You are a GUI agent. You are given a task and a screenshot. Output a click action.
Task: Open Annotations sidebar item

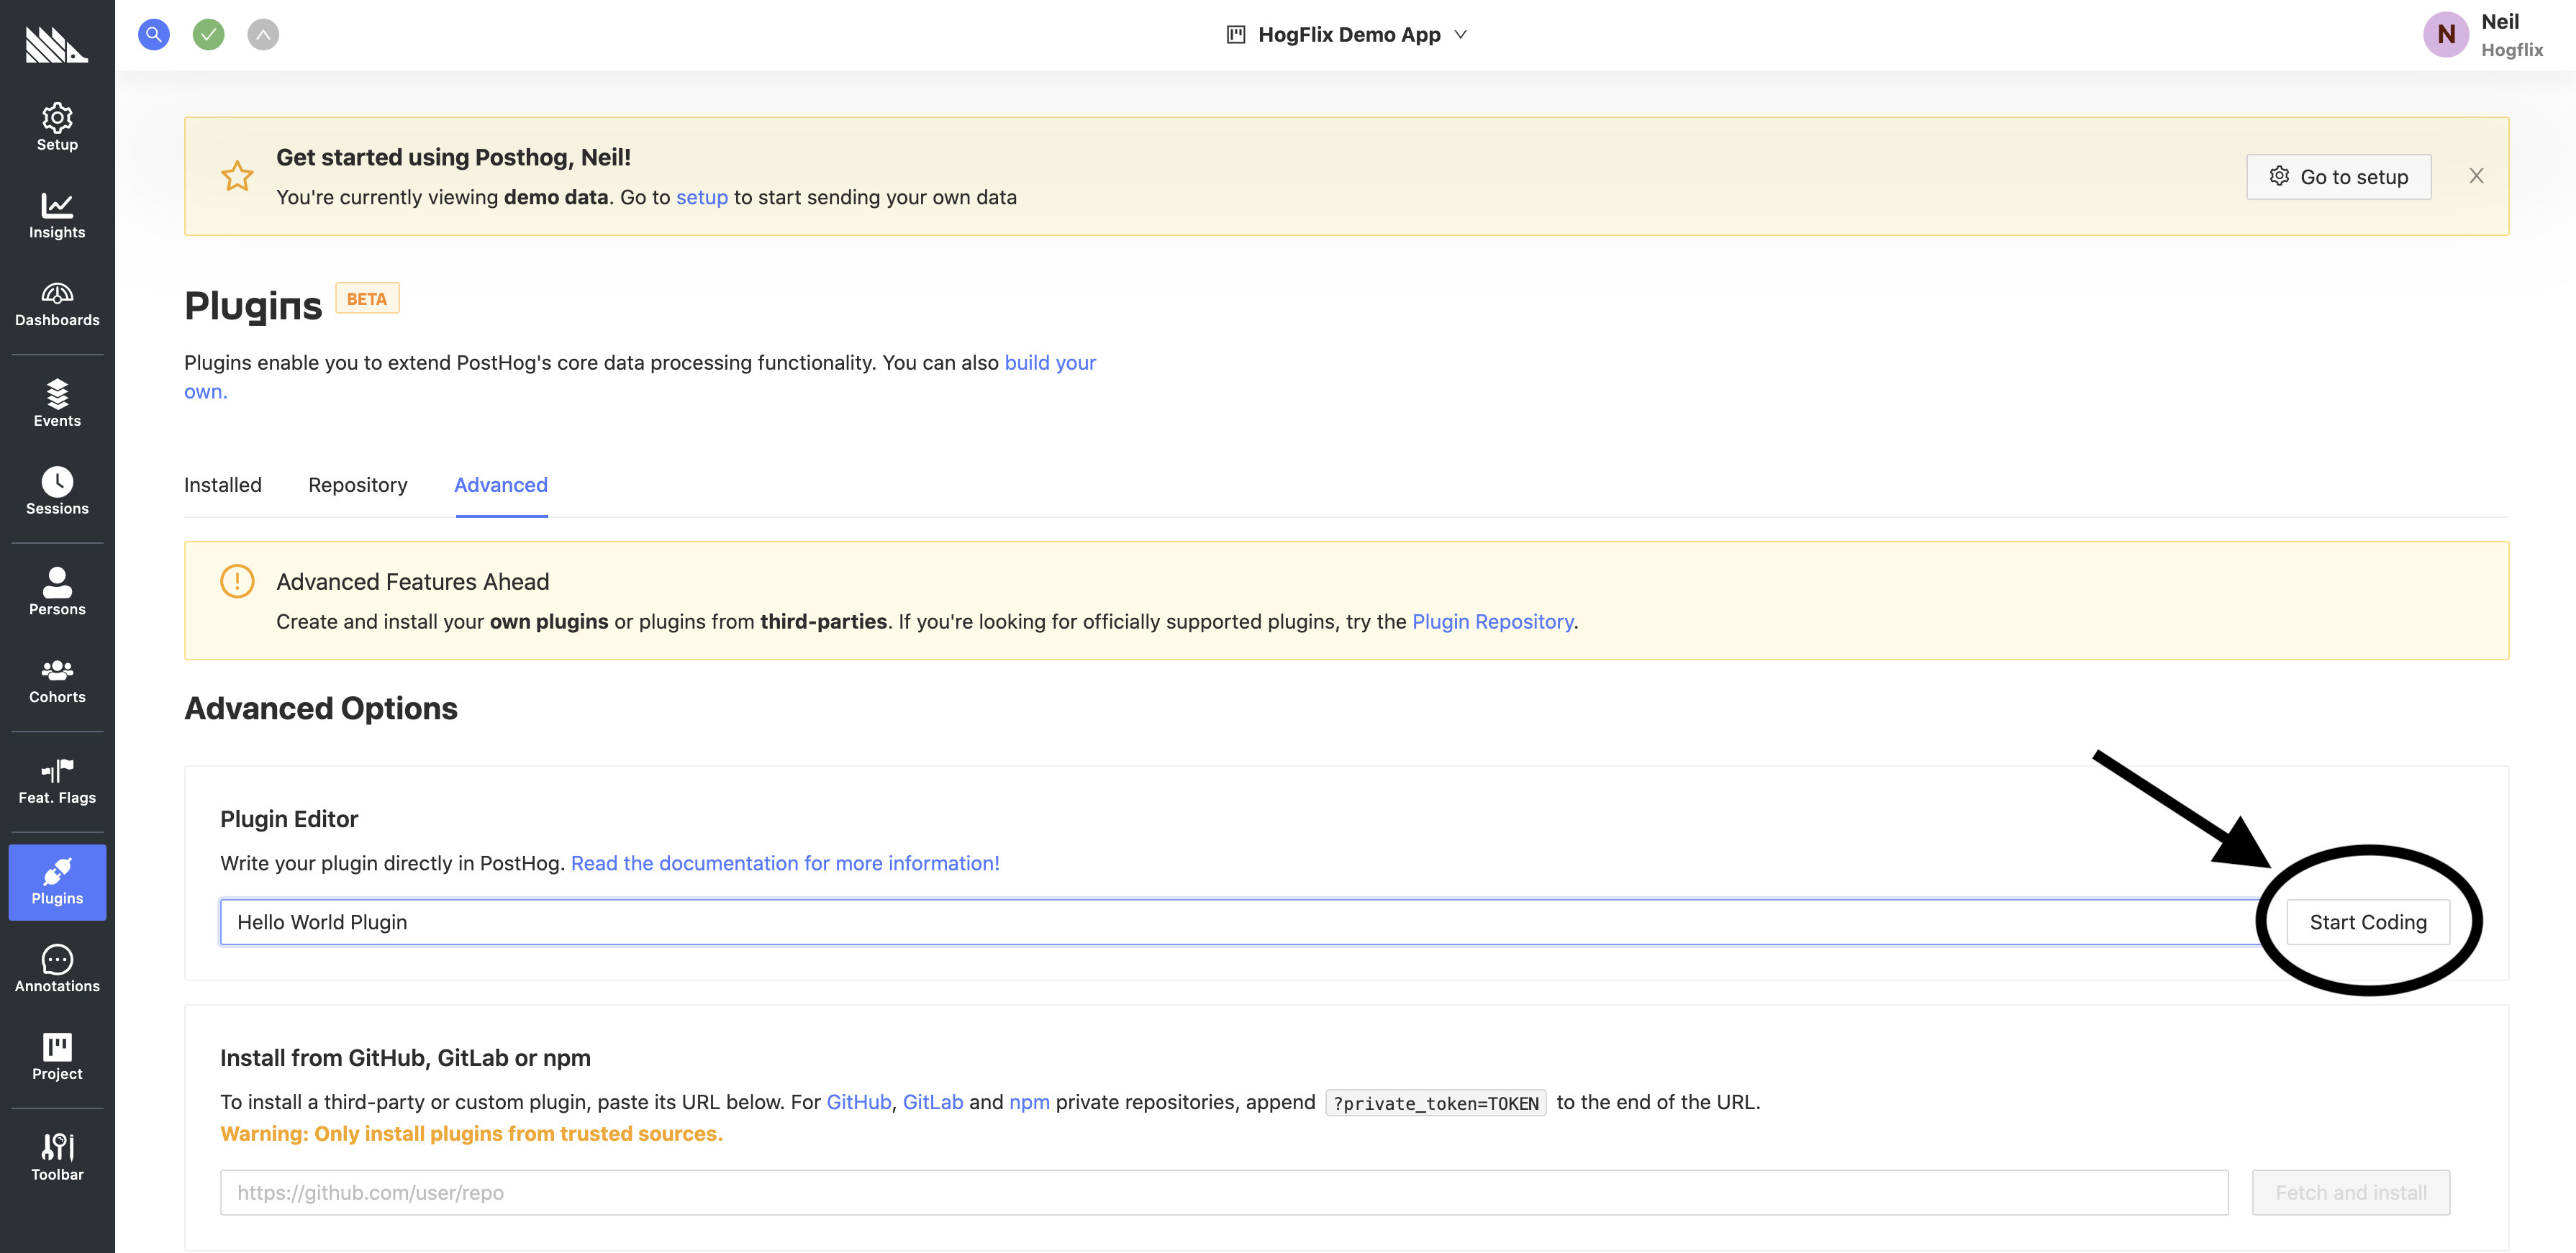point(57,969)
